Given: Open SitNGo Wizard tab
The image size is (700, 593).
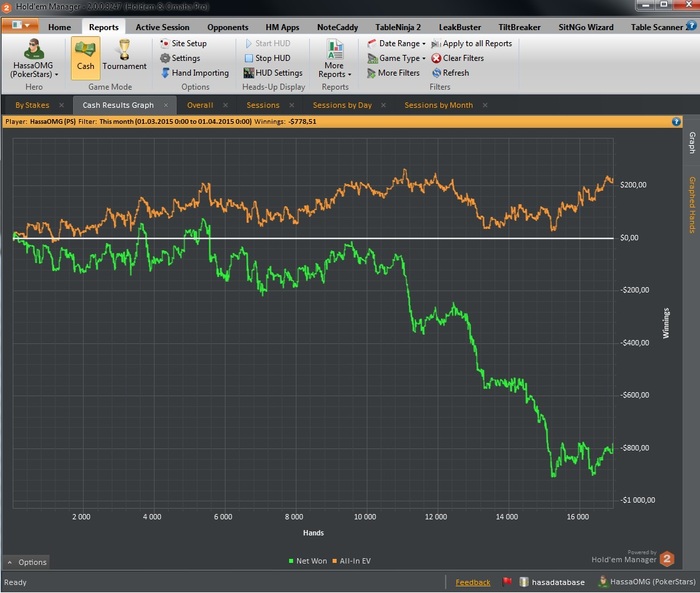Looking at the screenshot, I should pos(586,27).
